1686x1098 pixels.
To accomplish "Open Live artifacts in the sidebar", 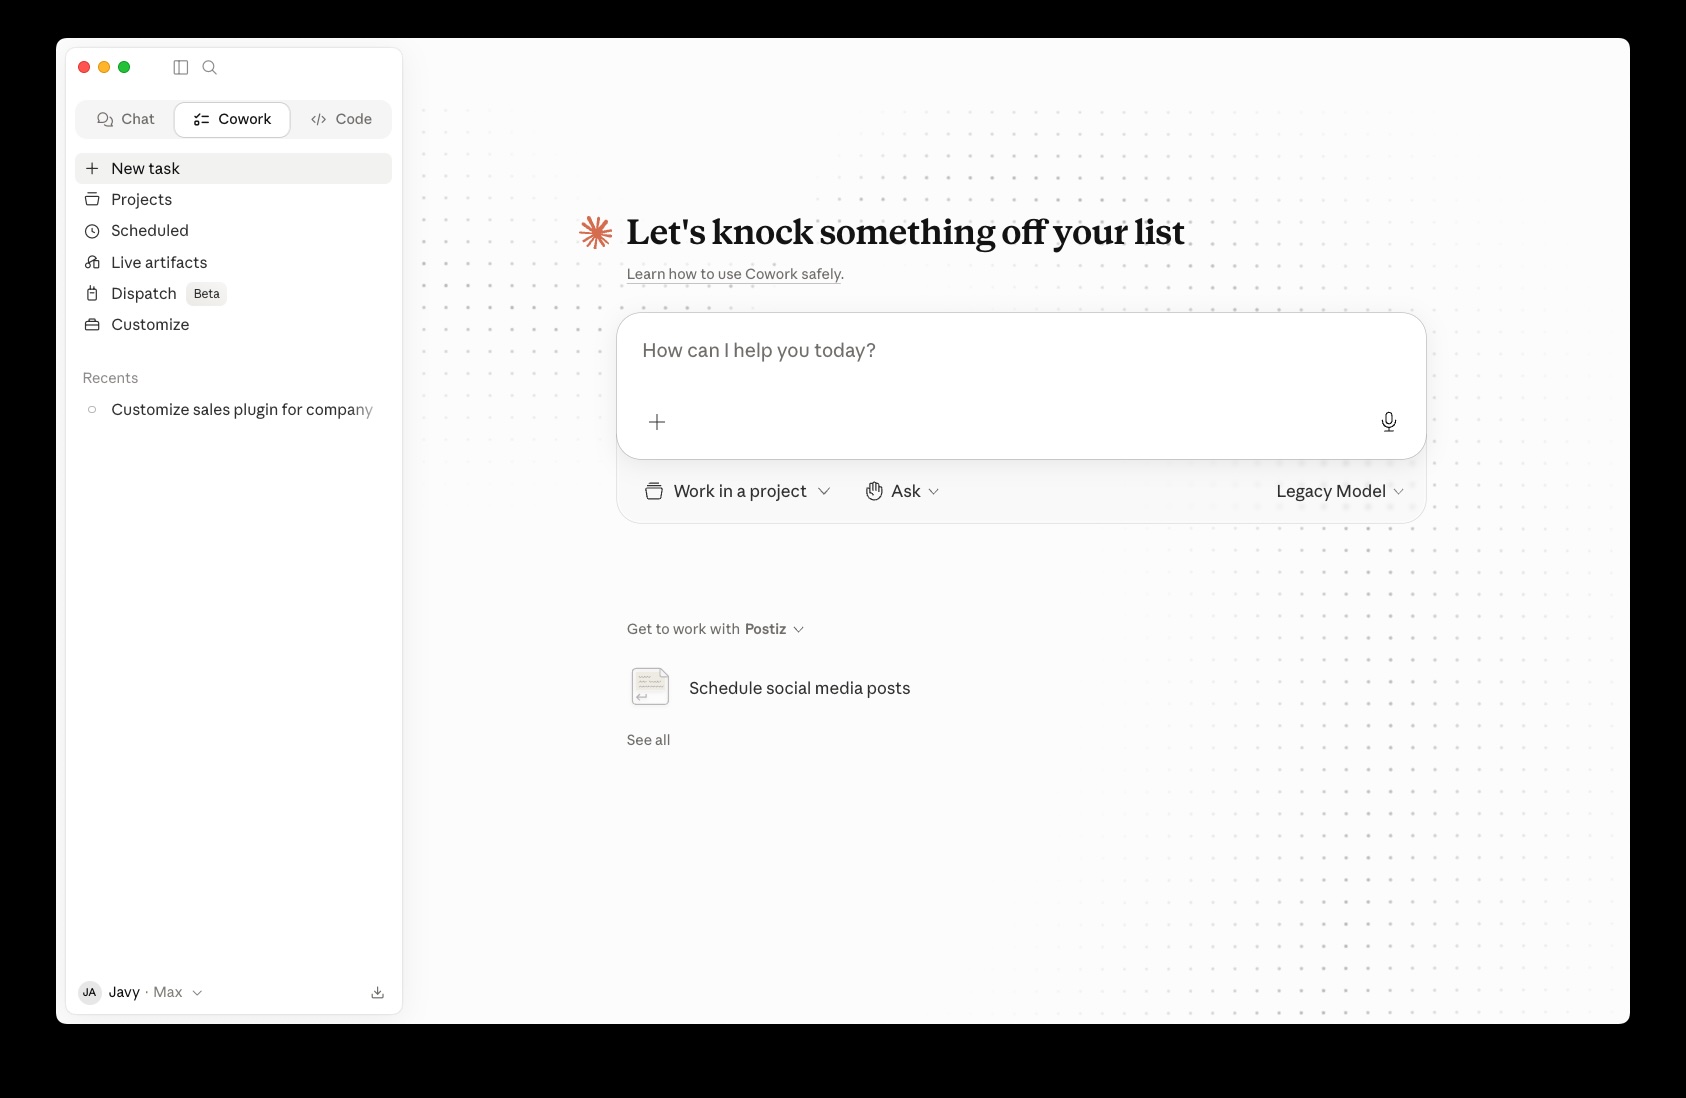I will coord(233,262).
